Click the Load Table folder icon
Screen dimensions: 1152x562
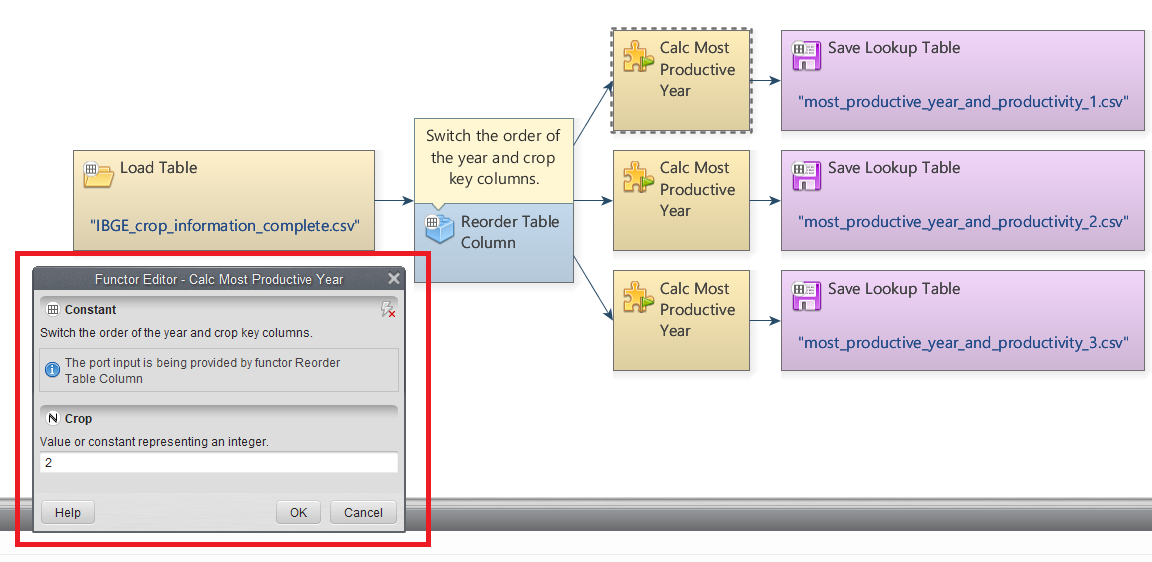point(98,174)
